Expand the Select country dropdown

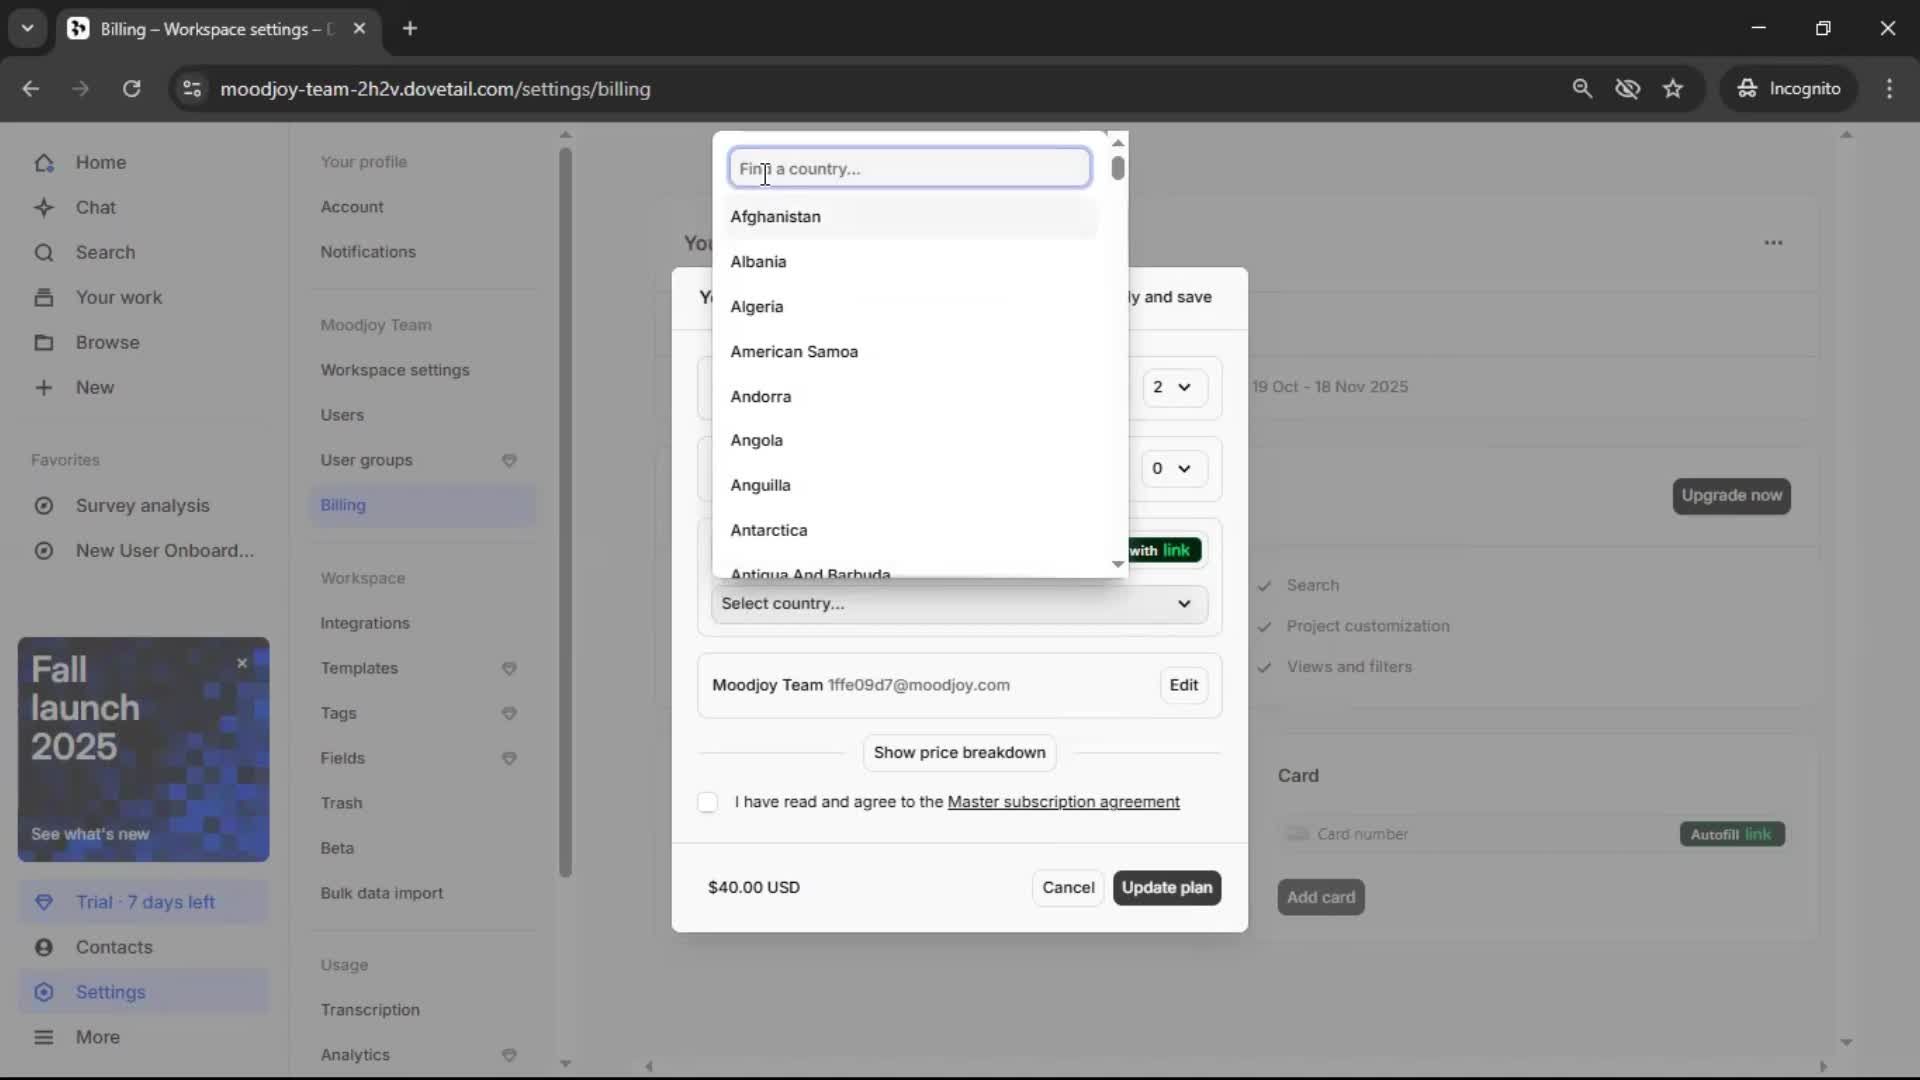click(958, 604)
